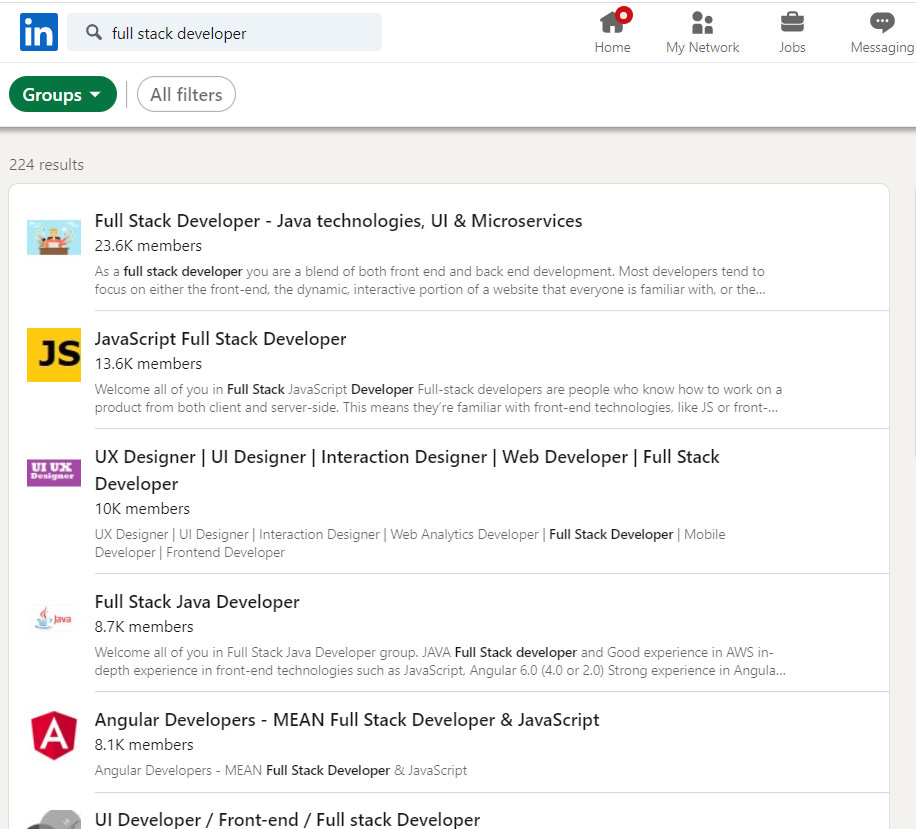
Task: Open the Messaging icon
Action: click(x=881, y=21)
